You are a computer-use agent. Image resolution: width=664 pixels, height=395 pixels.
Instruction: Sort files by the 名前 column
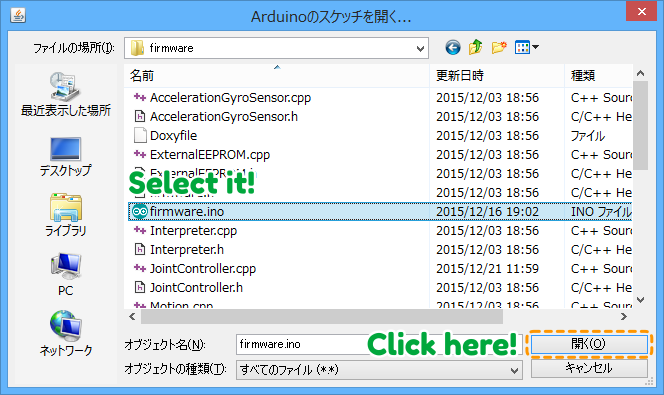[277, 76]
